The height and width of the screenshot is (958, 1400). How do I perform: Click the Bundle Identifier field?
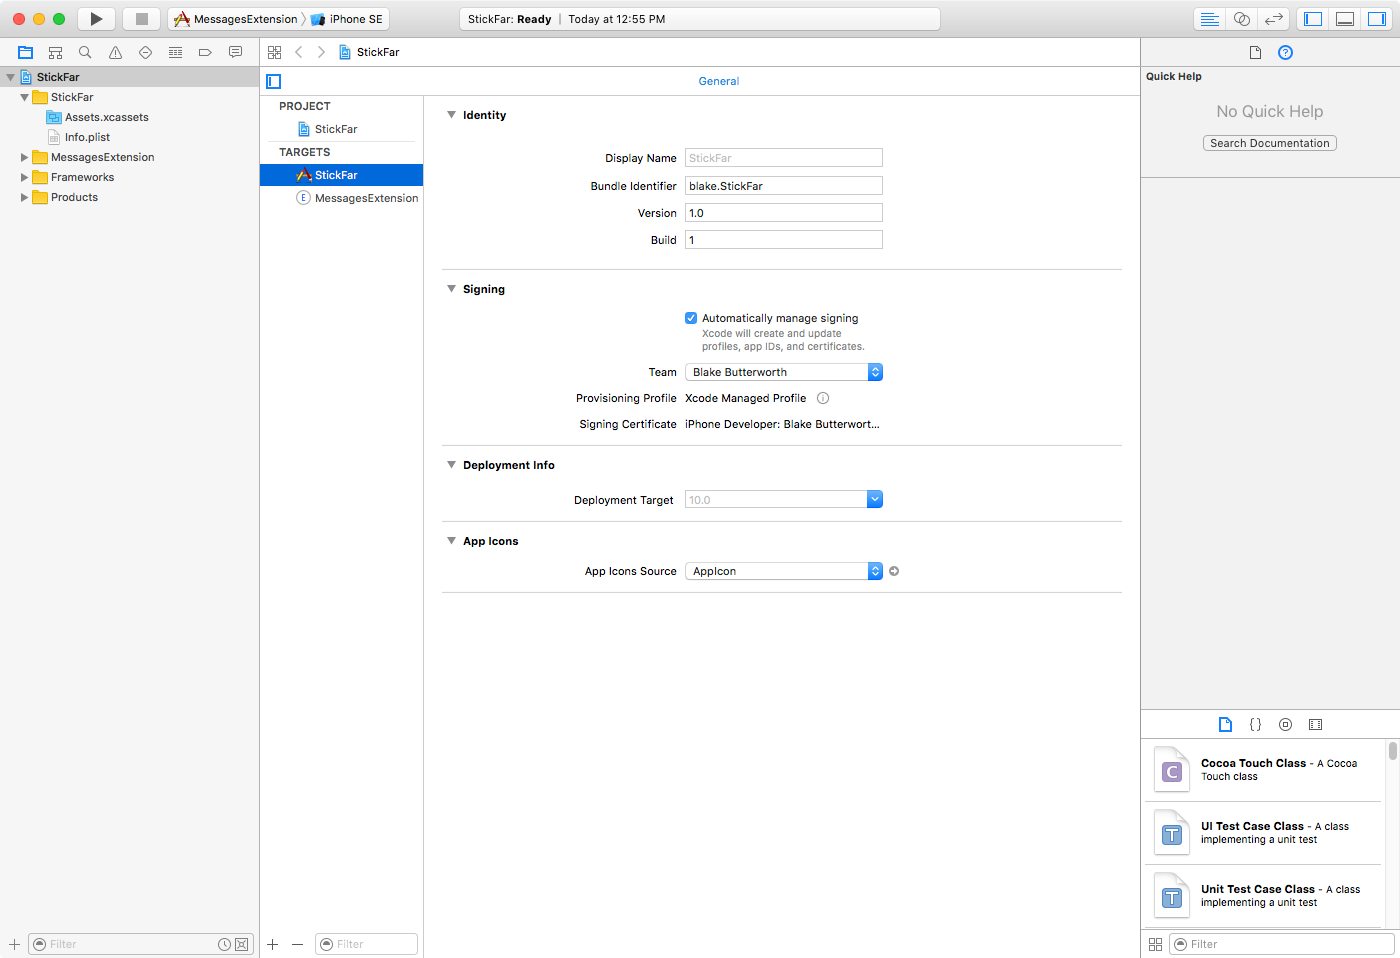click(784, 185)
